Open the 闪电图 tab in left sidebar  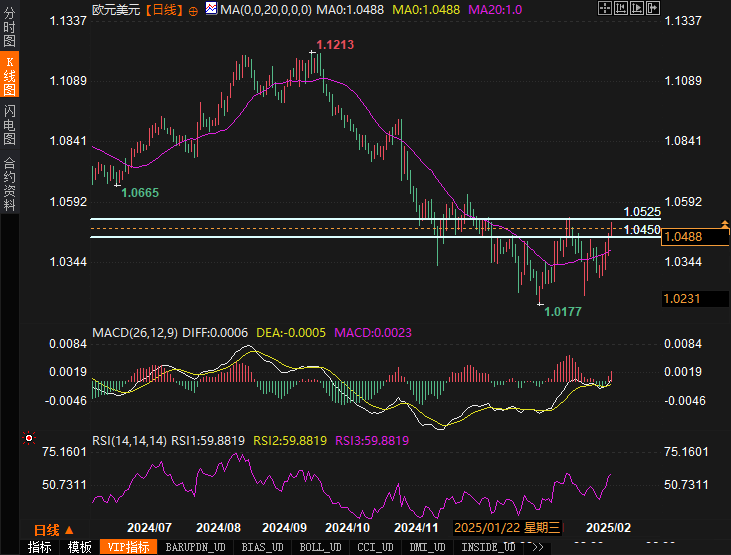tap(10, 125)
